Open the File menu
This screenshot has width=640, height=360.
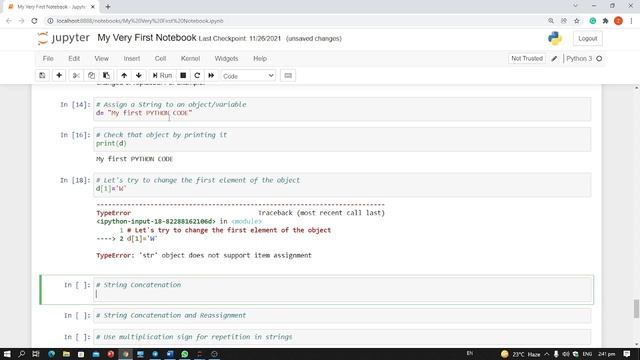48,58
